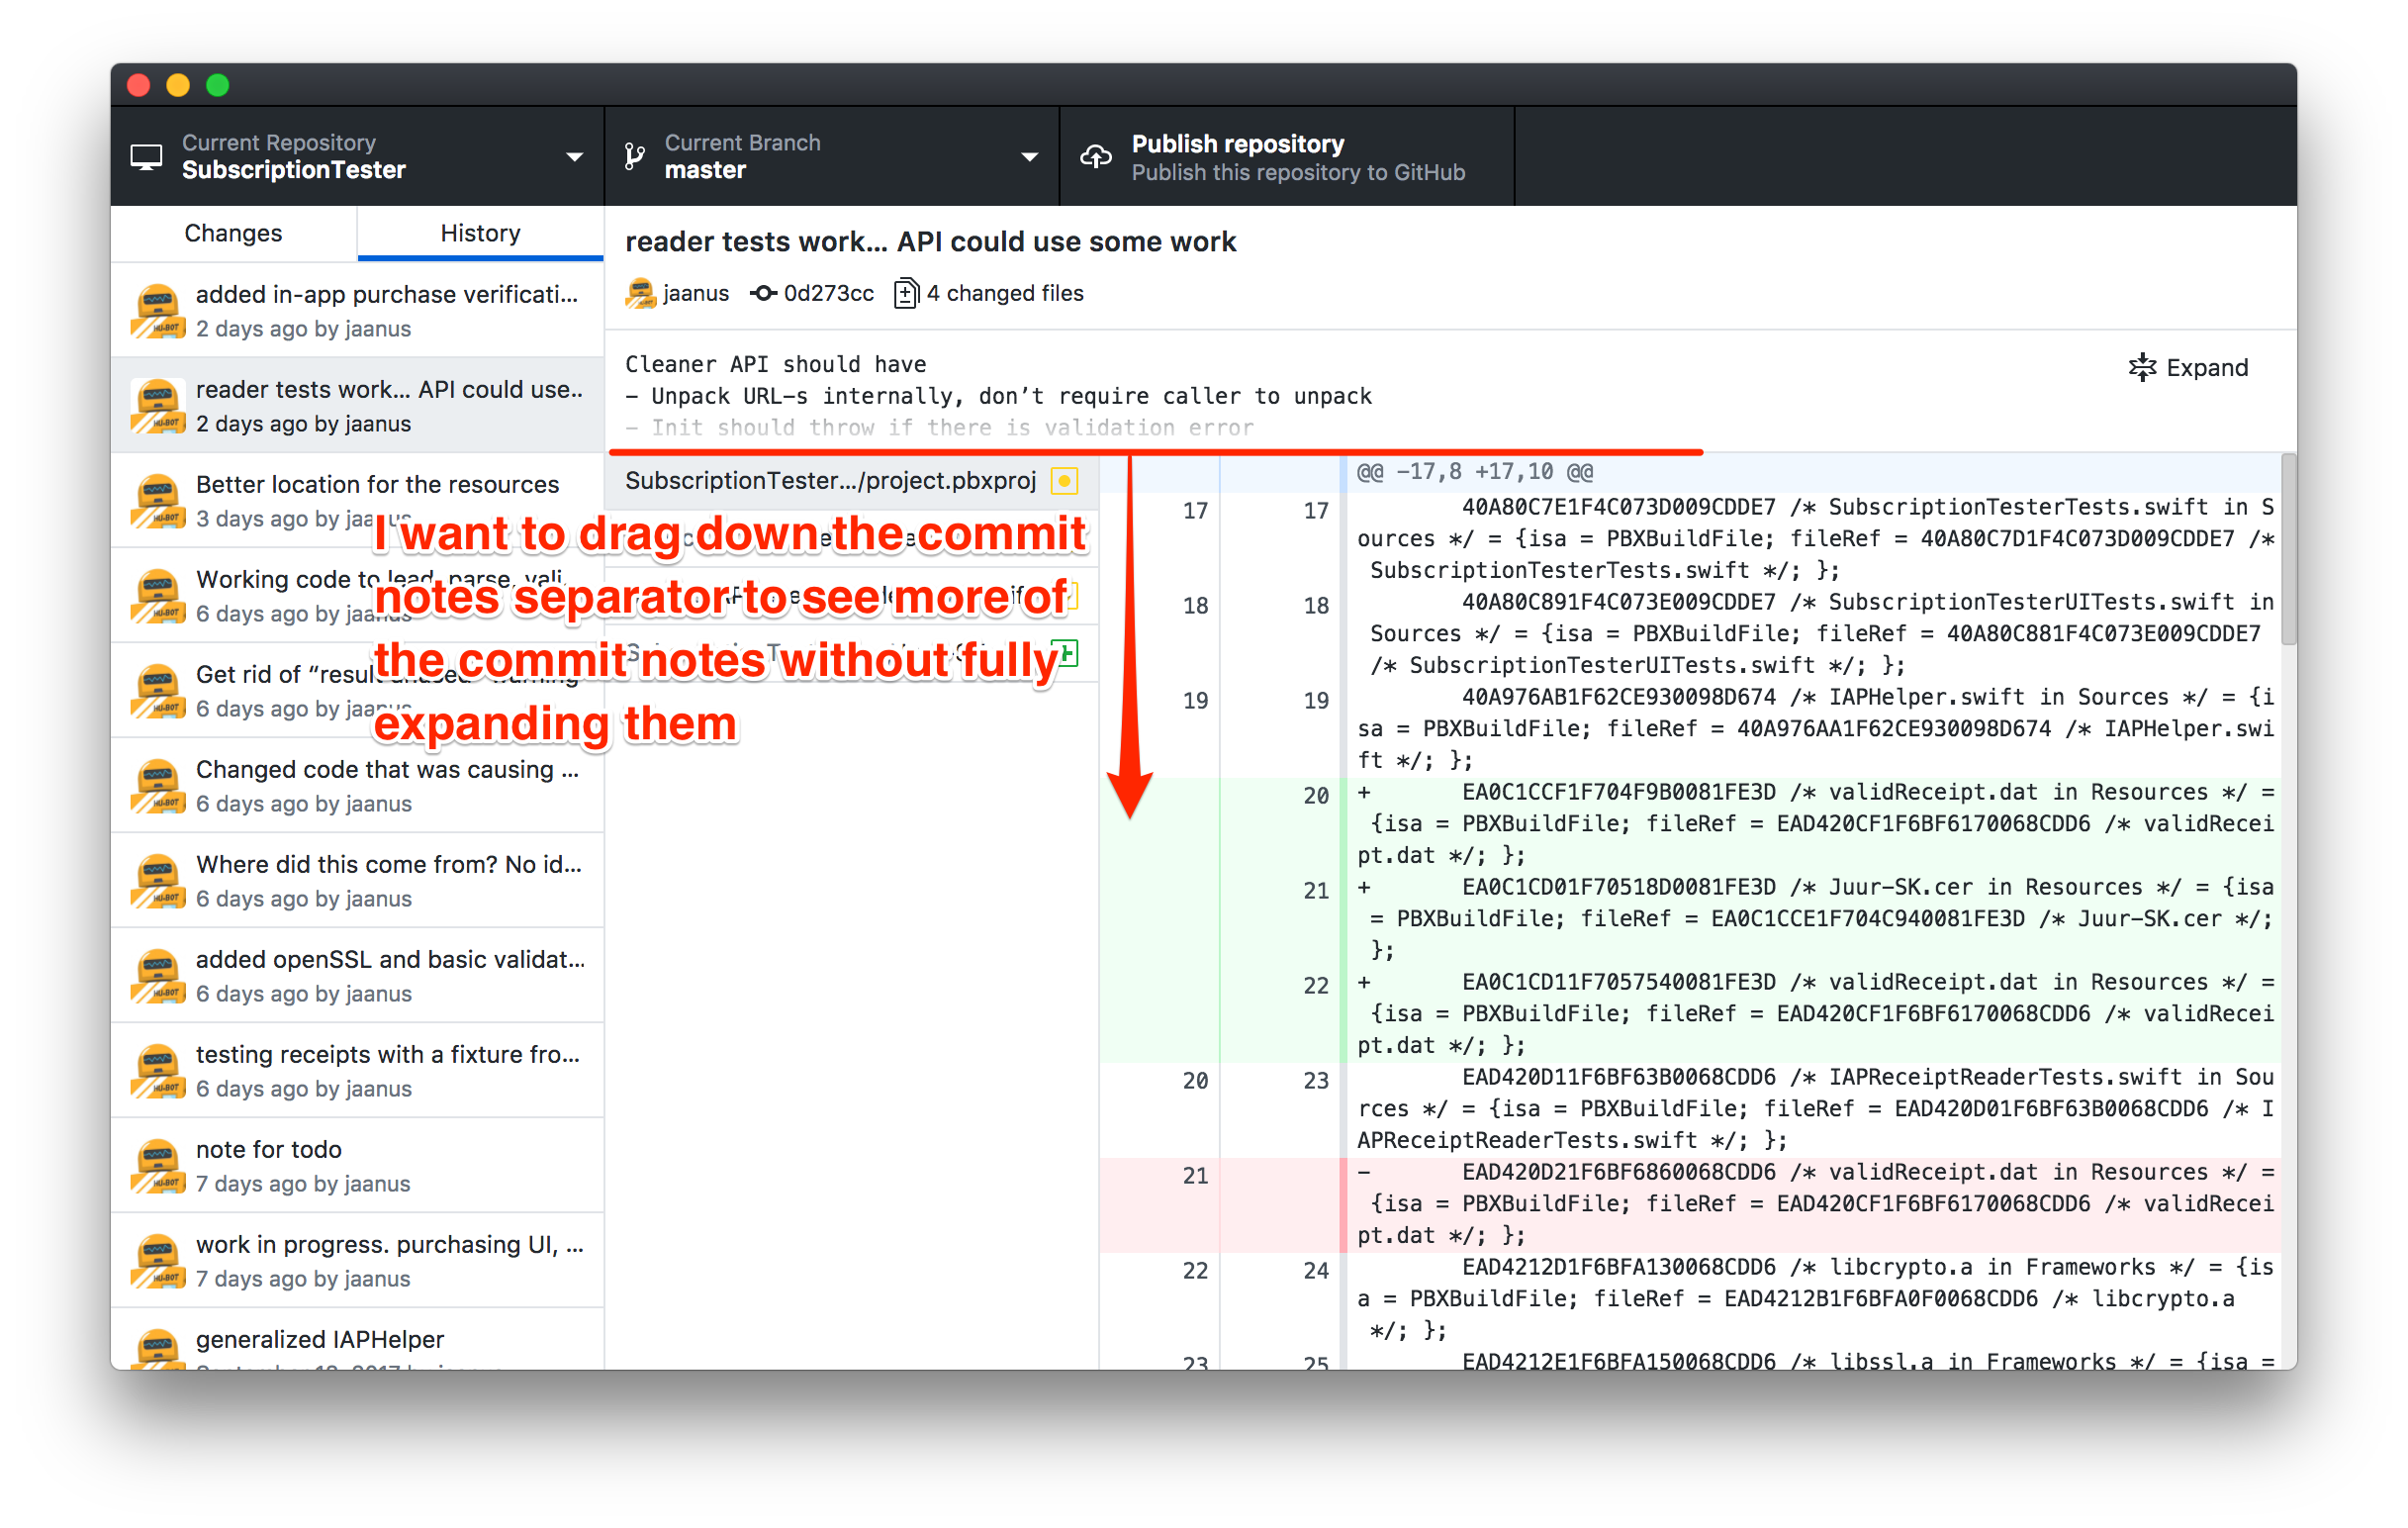Select commit 'work in progress. purchasing UI, ...'
Viewport: 2408px width, 1528px height.
tap(357, 1260)
